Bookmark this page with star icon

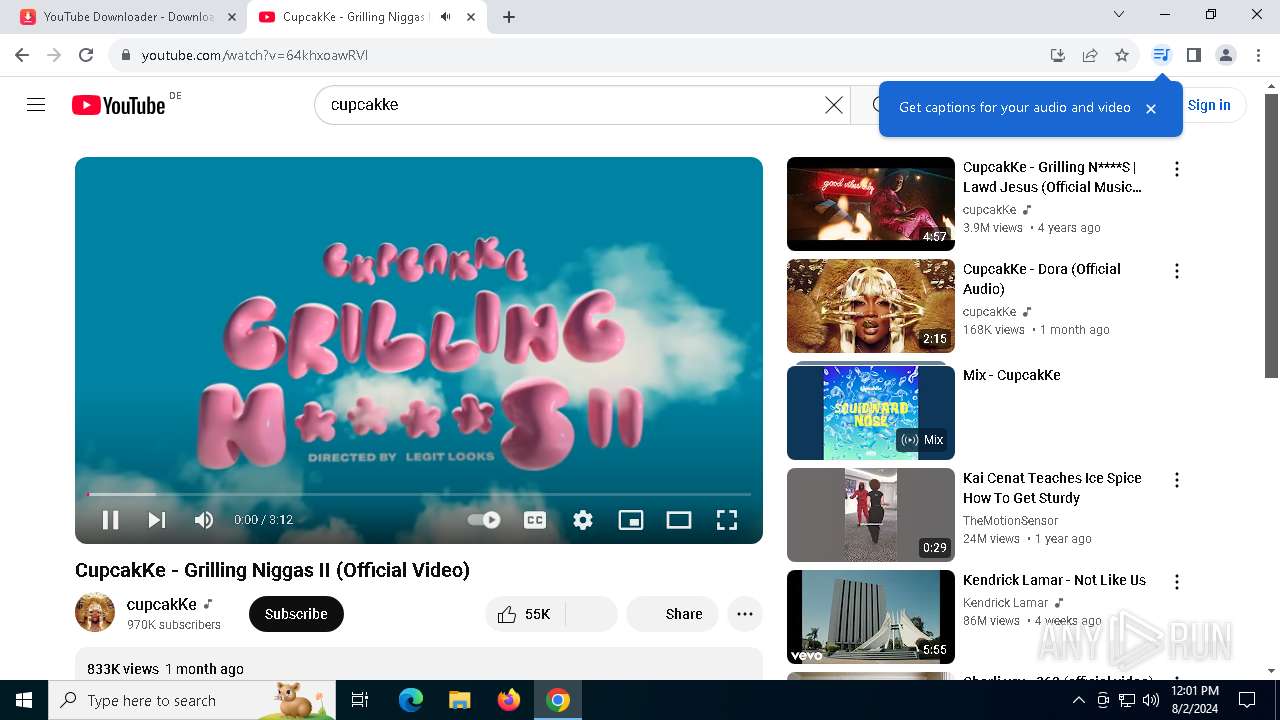pos(1122,55)
